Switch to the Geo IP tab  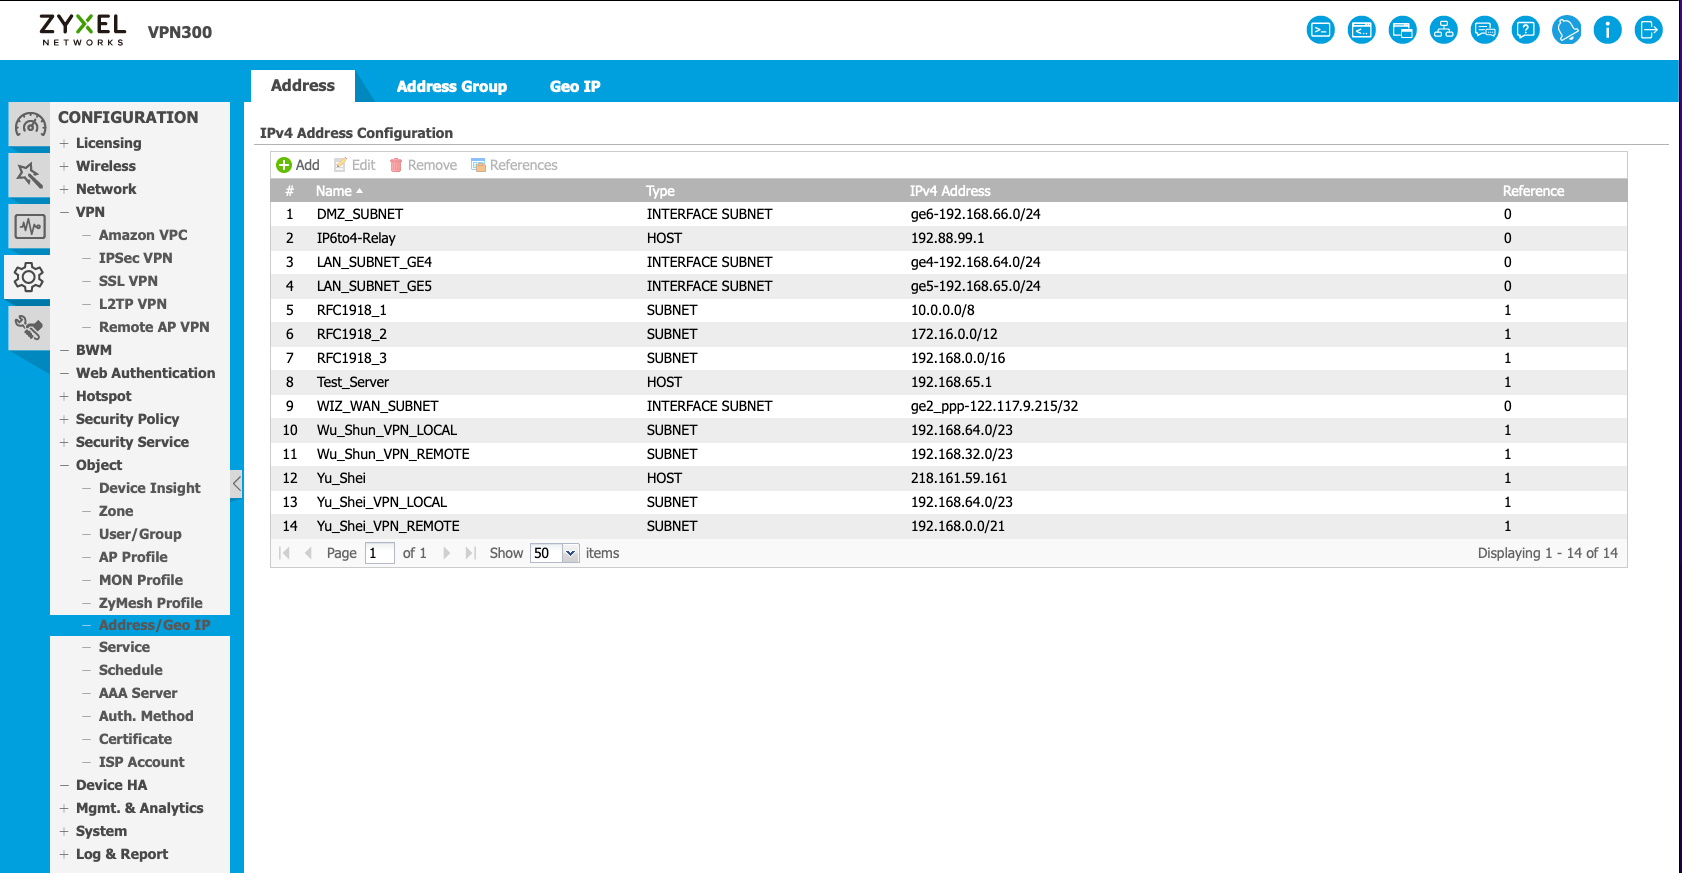tap(575, 87)
